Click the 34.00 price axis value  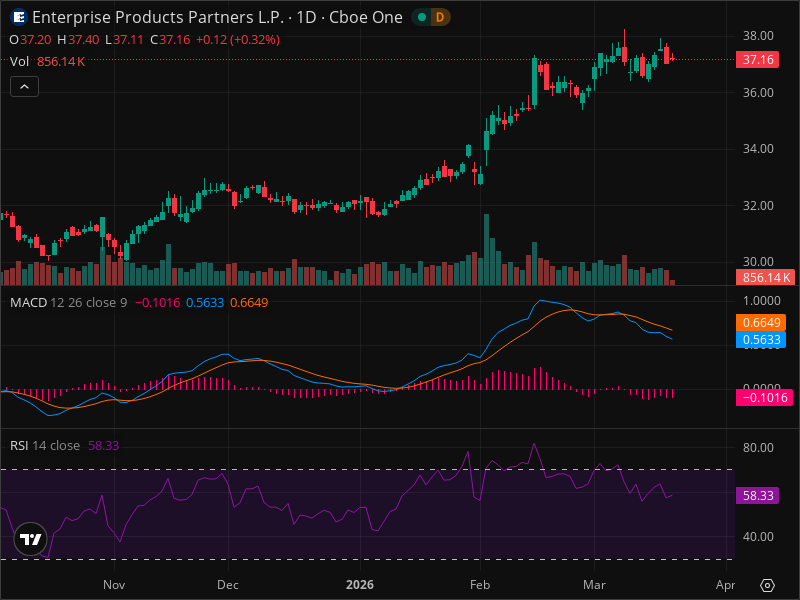[x=758, y=148]
